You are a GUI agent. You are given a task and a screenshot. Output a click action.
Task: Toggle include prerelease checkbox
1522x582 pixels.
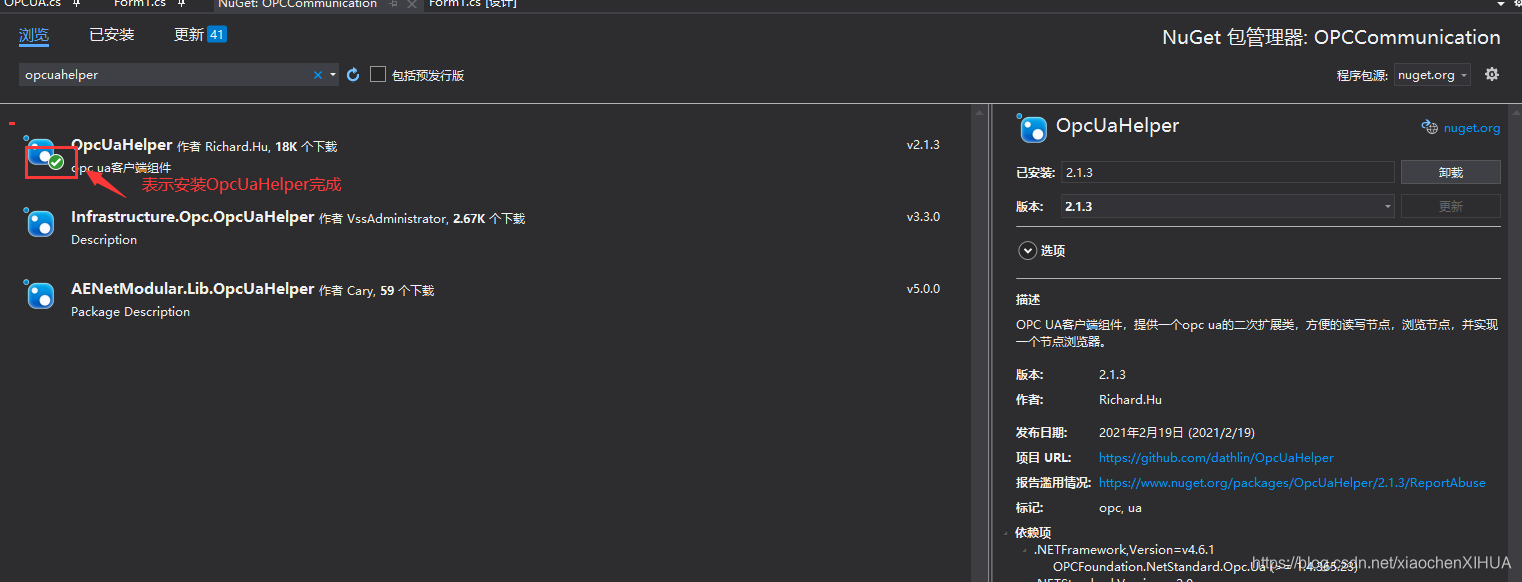point(378,74)
